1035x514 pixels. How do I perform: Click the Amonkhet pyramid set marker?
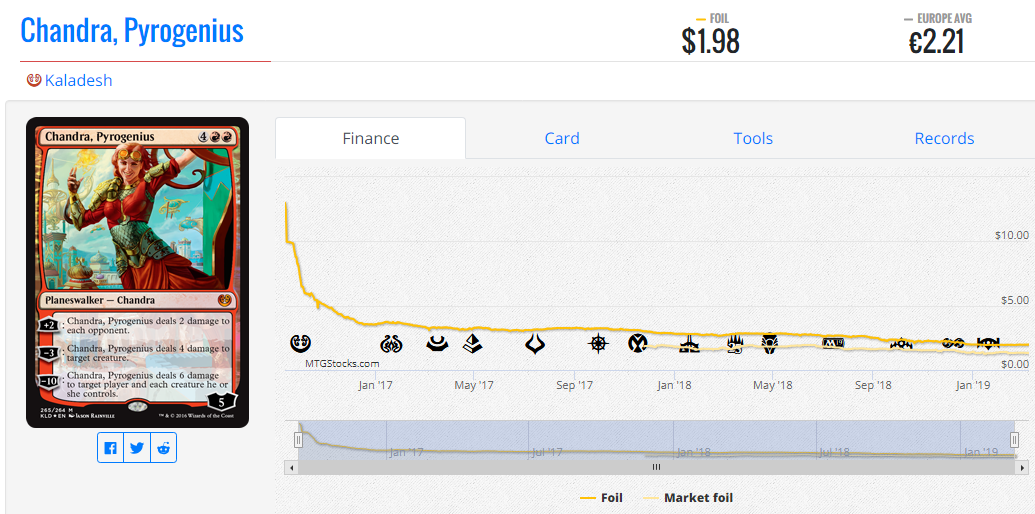[x=471, y=343]
